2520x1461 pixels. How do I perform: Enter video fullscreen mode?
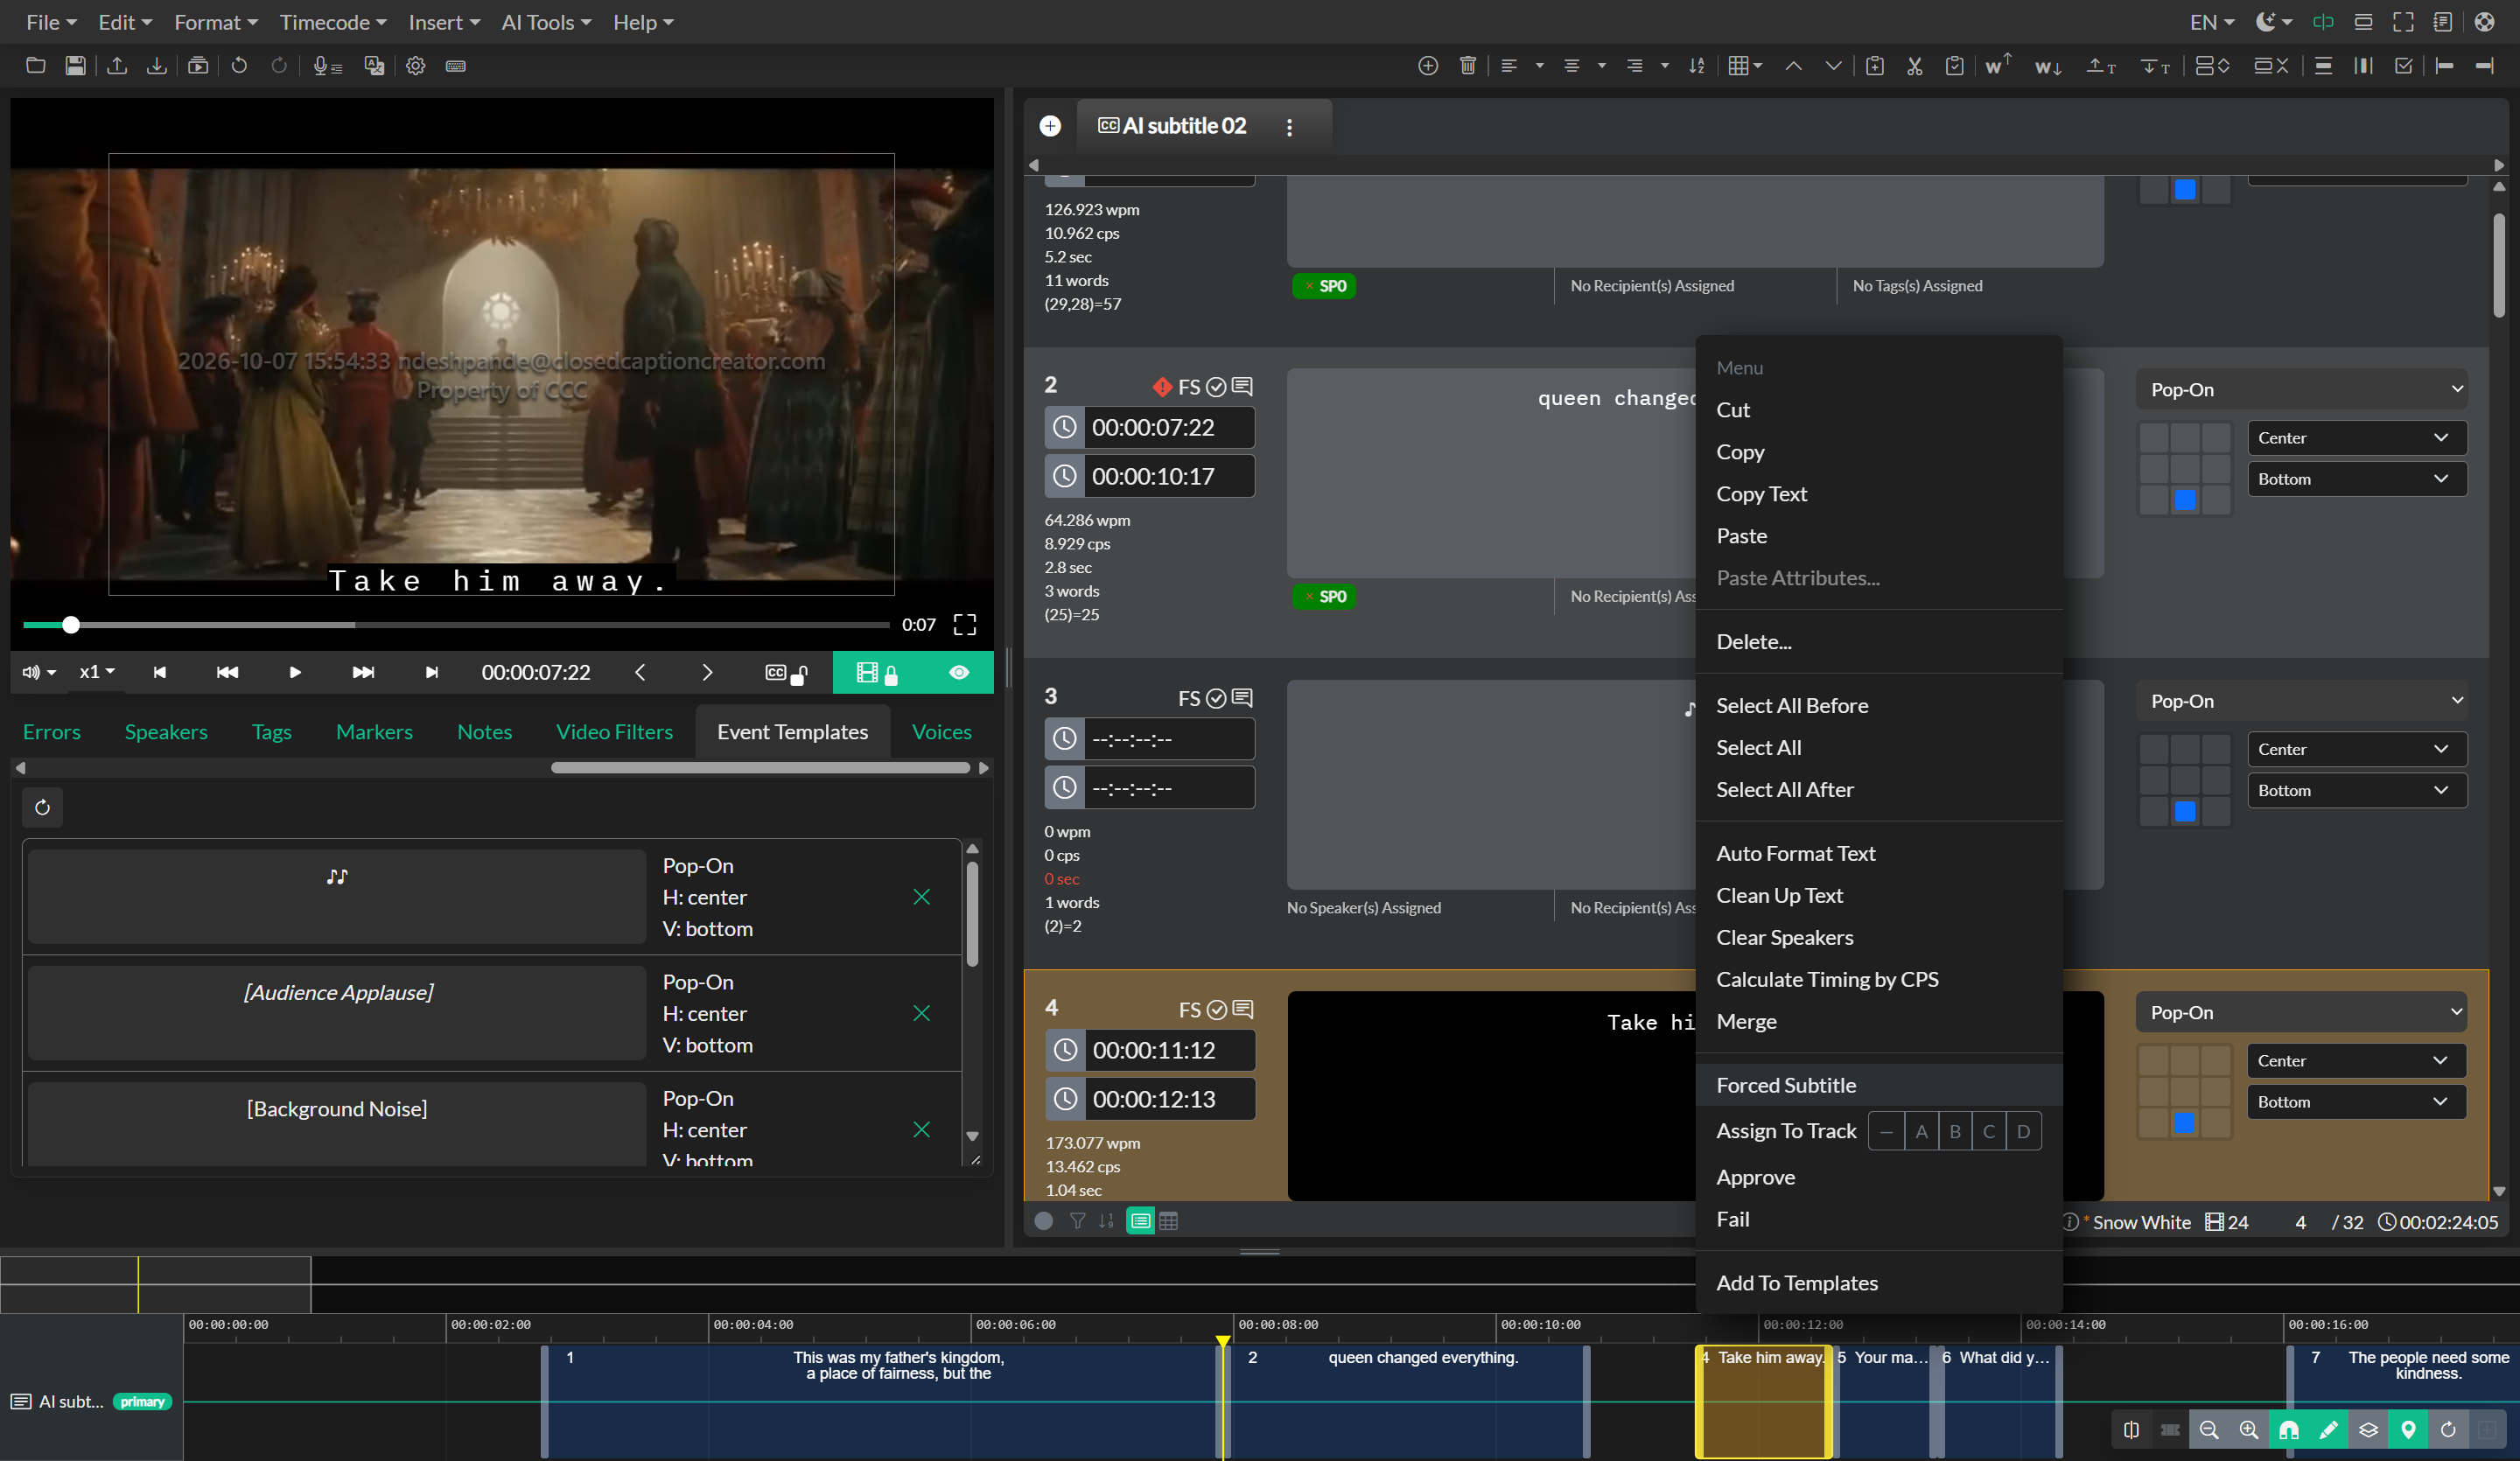pyautogui.click(x=964, y=625)
